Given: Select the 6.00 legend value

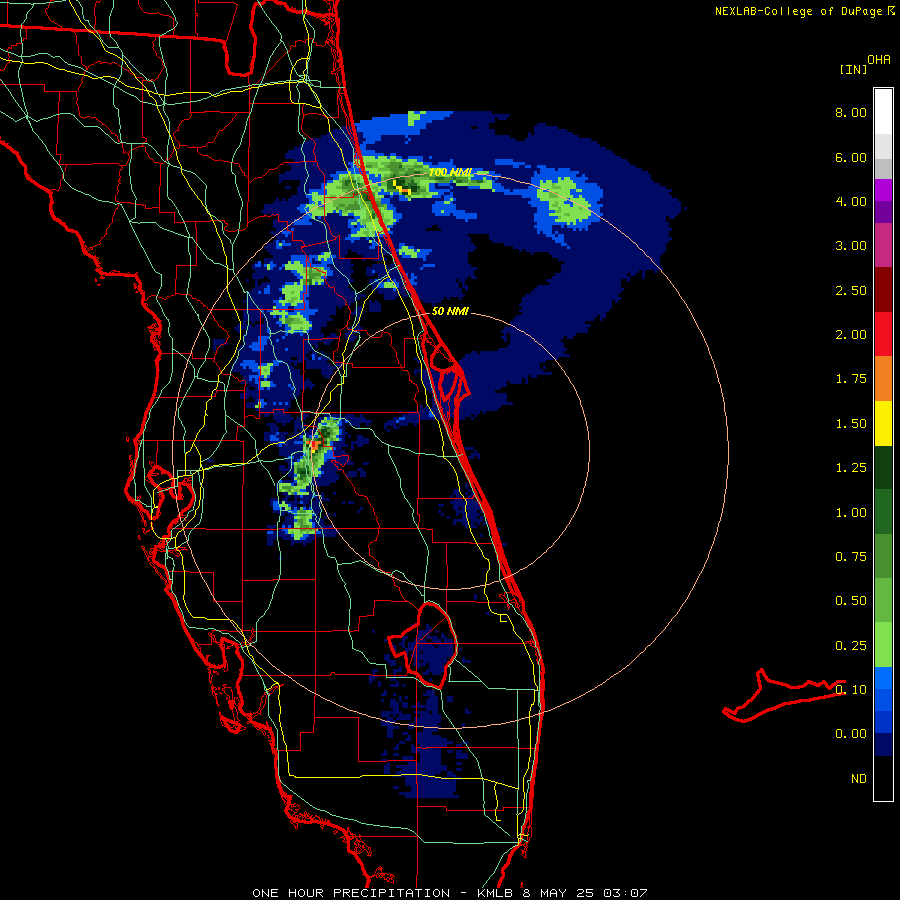Looking at the screenshot, I should (851, 157).
